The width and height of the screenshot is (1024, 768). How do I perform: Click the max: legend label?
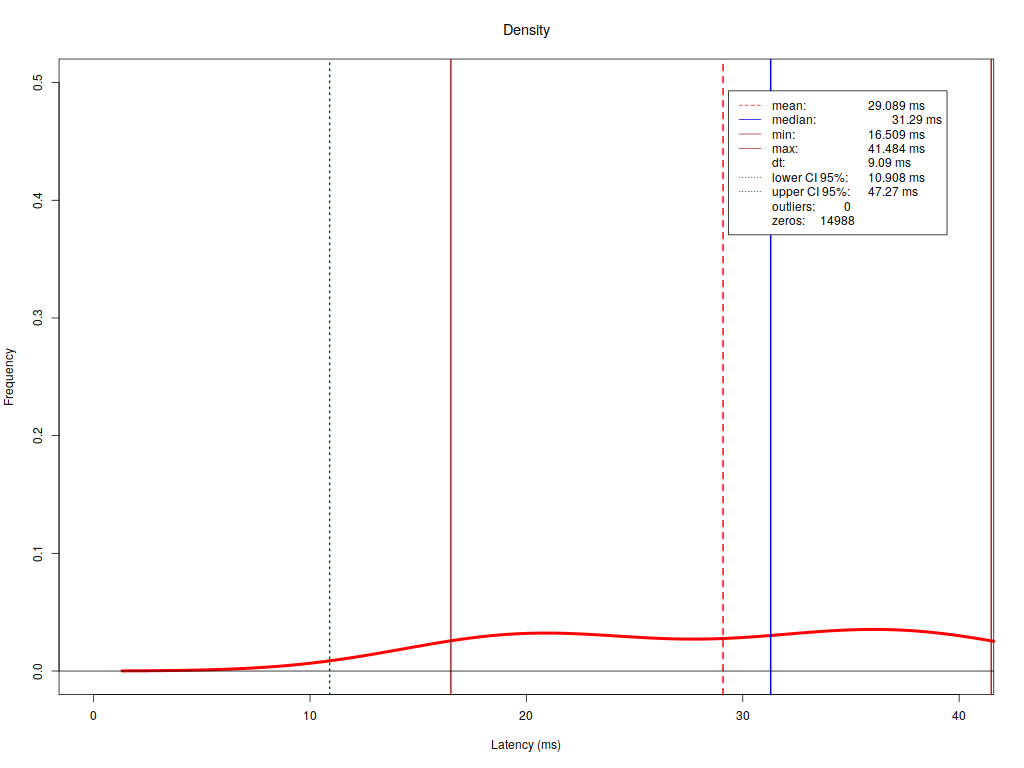pos(785,149)
